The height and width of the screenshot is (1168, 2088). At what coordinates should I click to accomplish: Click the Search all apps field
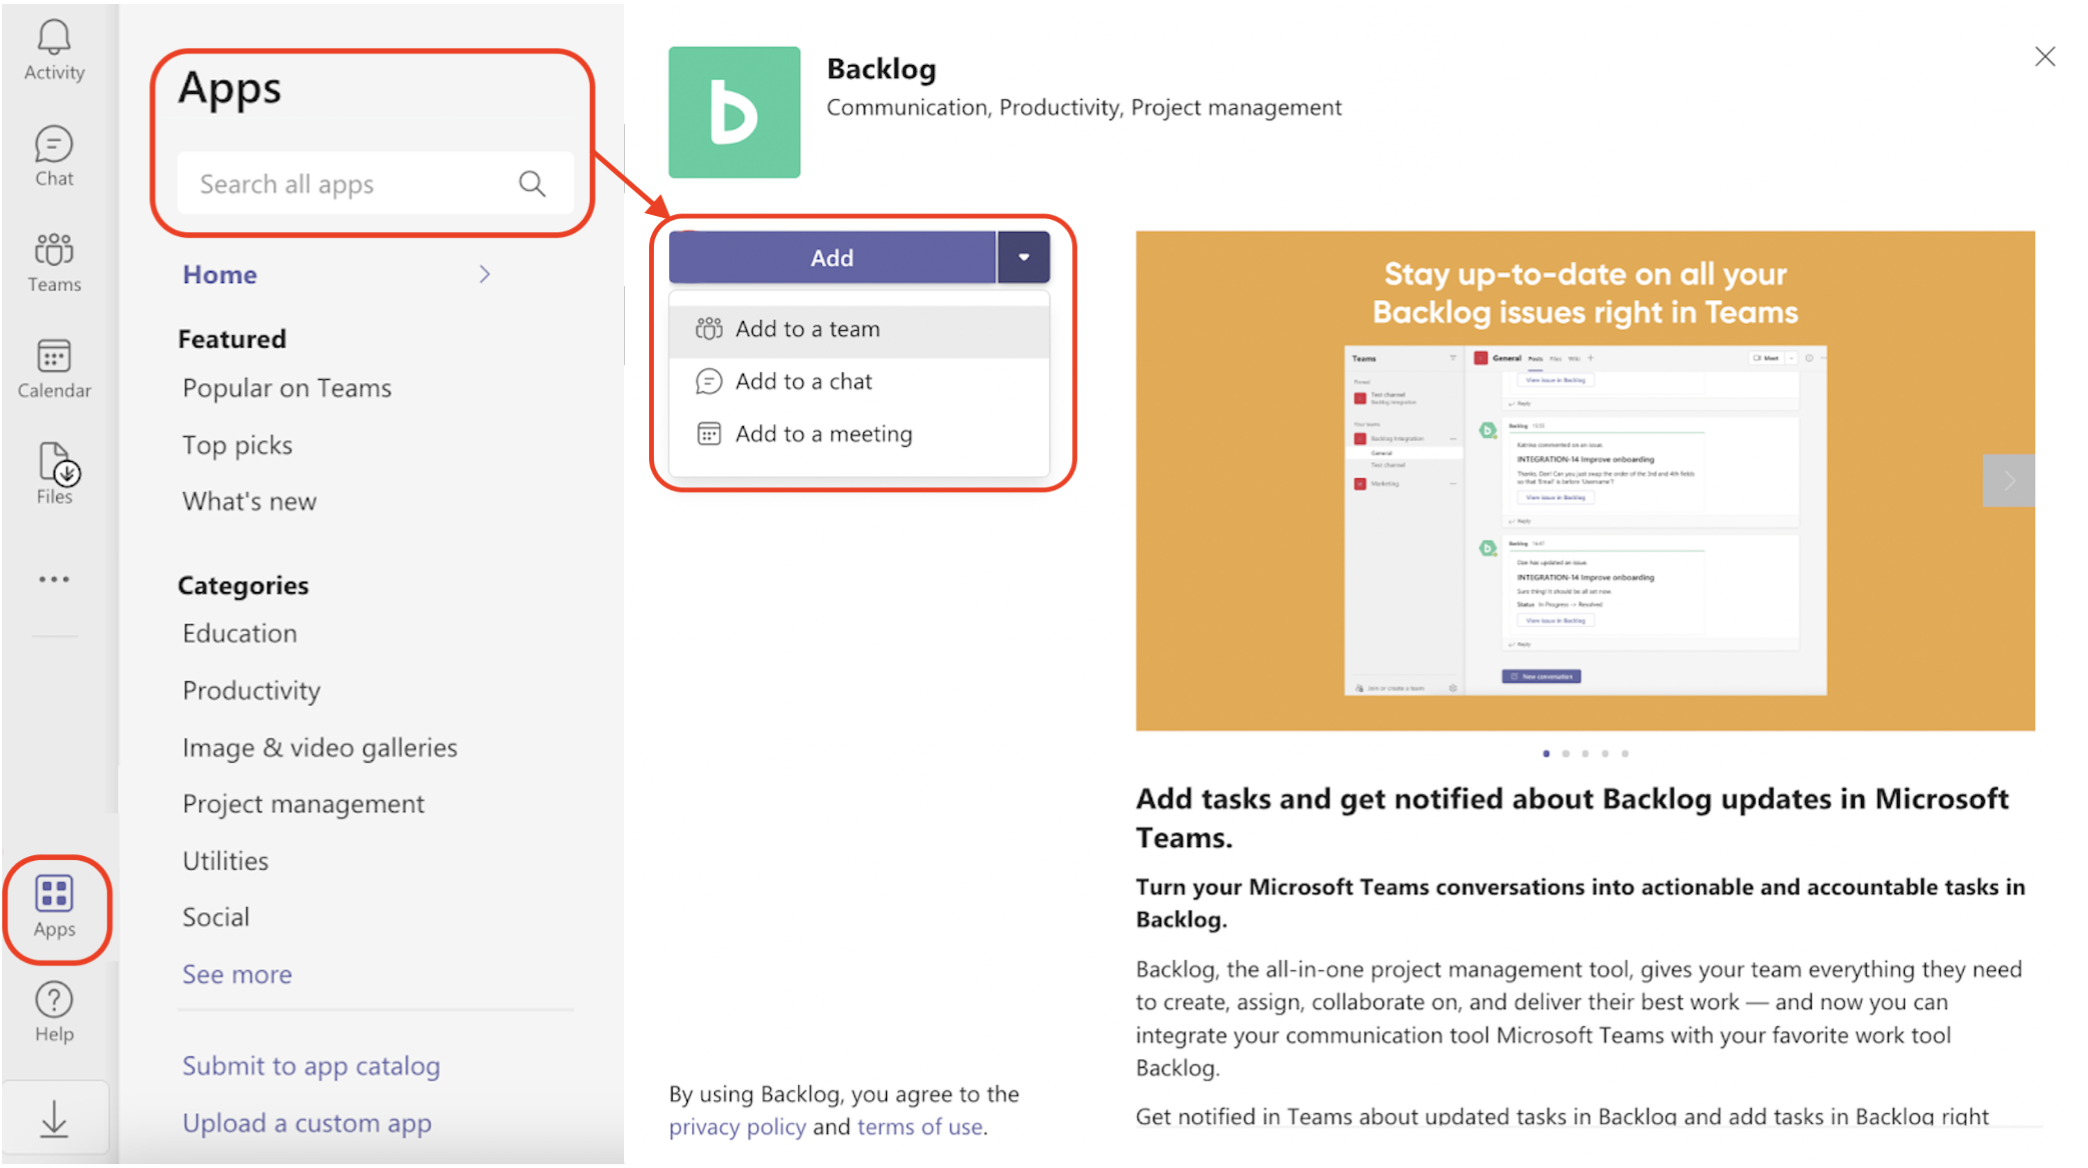click(x=375, y=184)
